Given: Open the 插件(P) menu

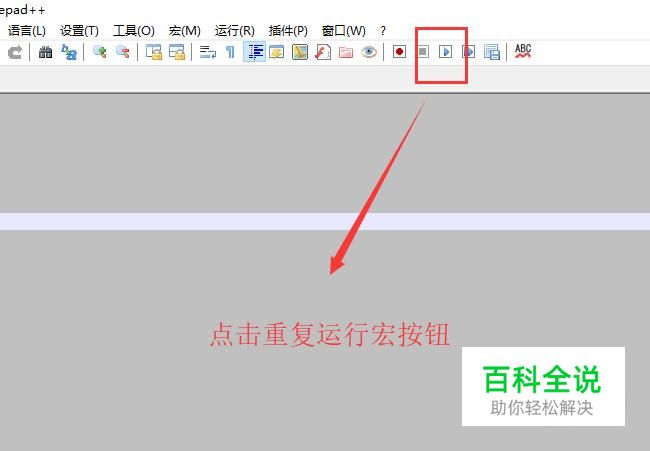Looking at the screenshot, I should tap(288, 31).
